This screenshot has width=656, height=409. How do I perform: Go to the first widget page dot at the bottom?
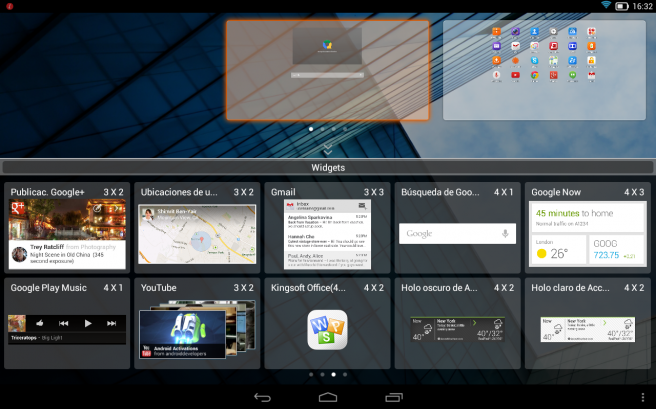[311, 374]
